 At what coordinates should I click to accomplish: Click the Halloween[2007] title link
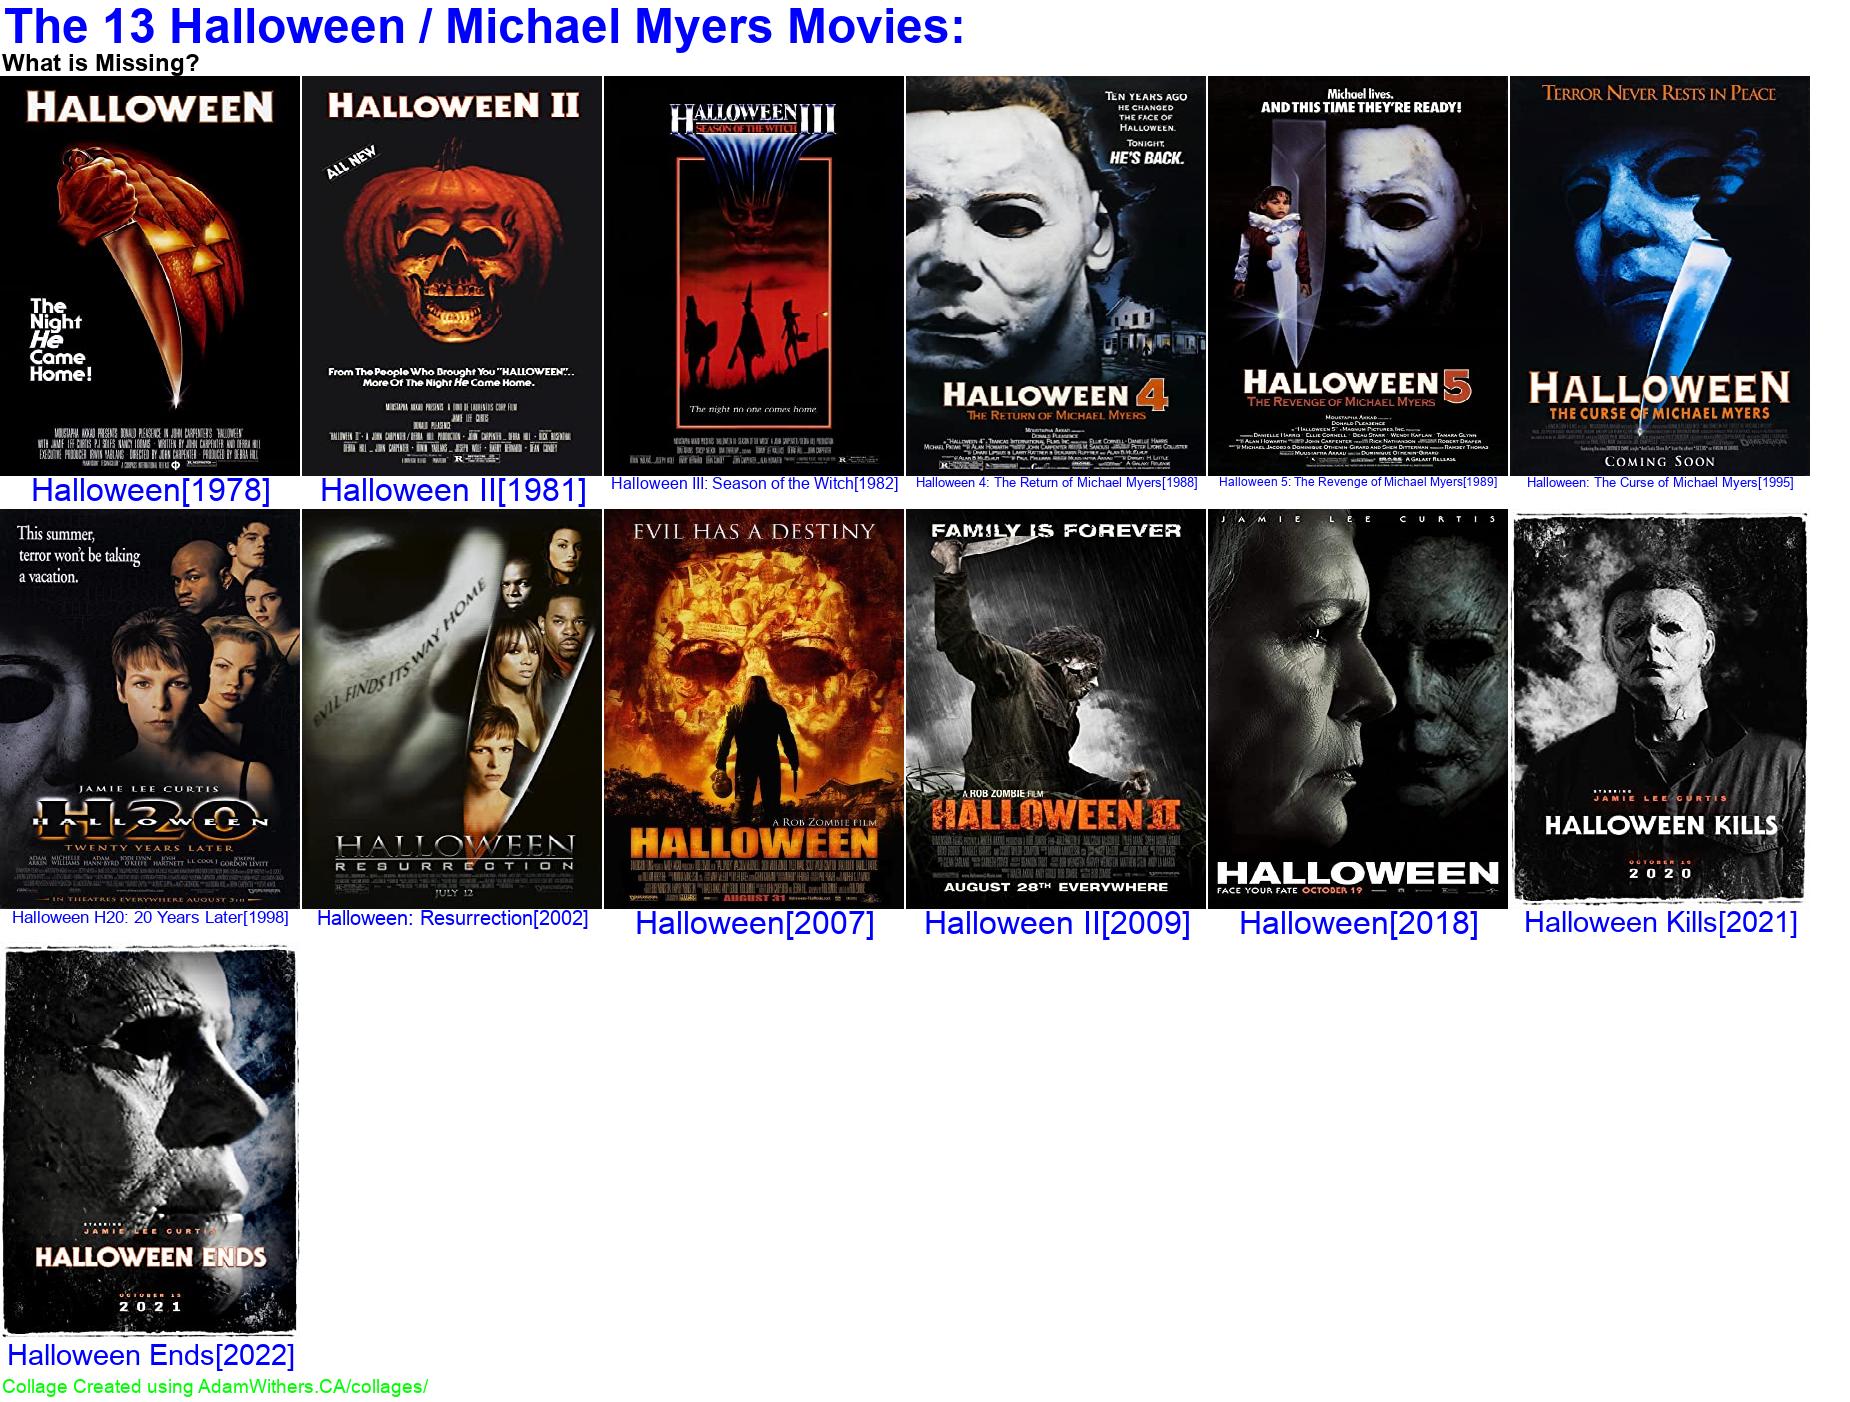tap(755, 923)
